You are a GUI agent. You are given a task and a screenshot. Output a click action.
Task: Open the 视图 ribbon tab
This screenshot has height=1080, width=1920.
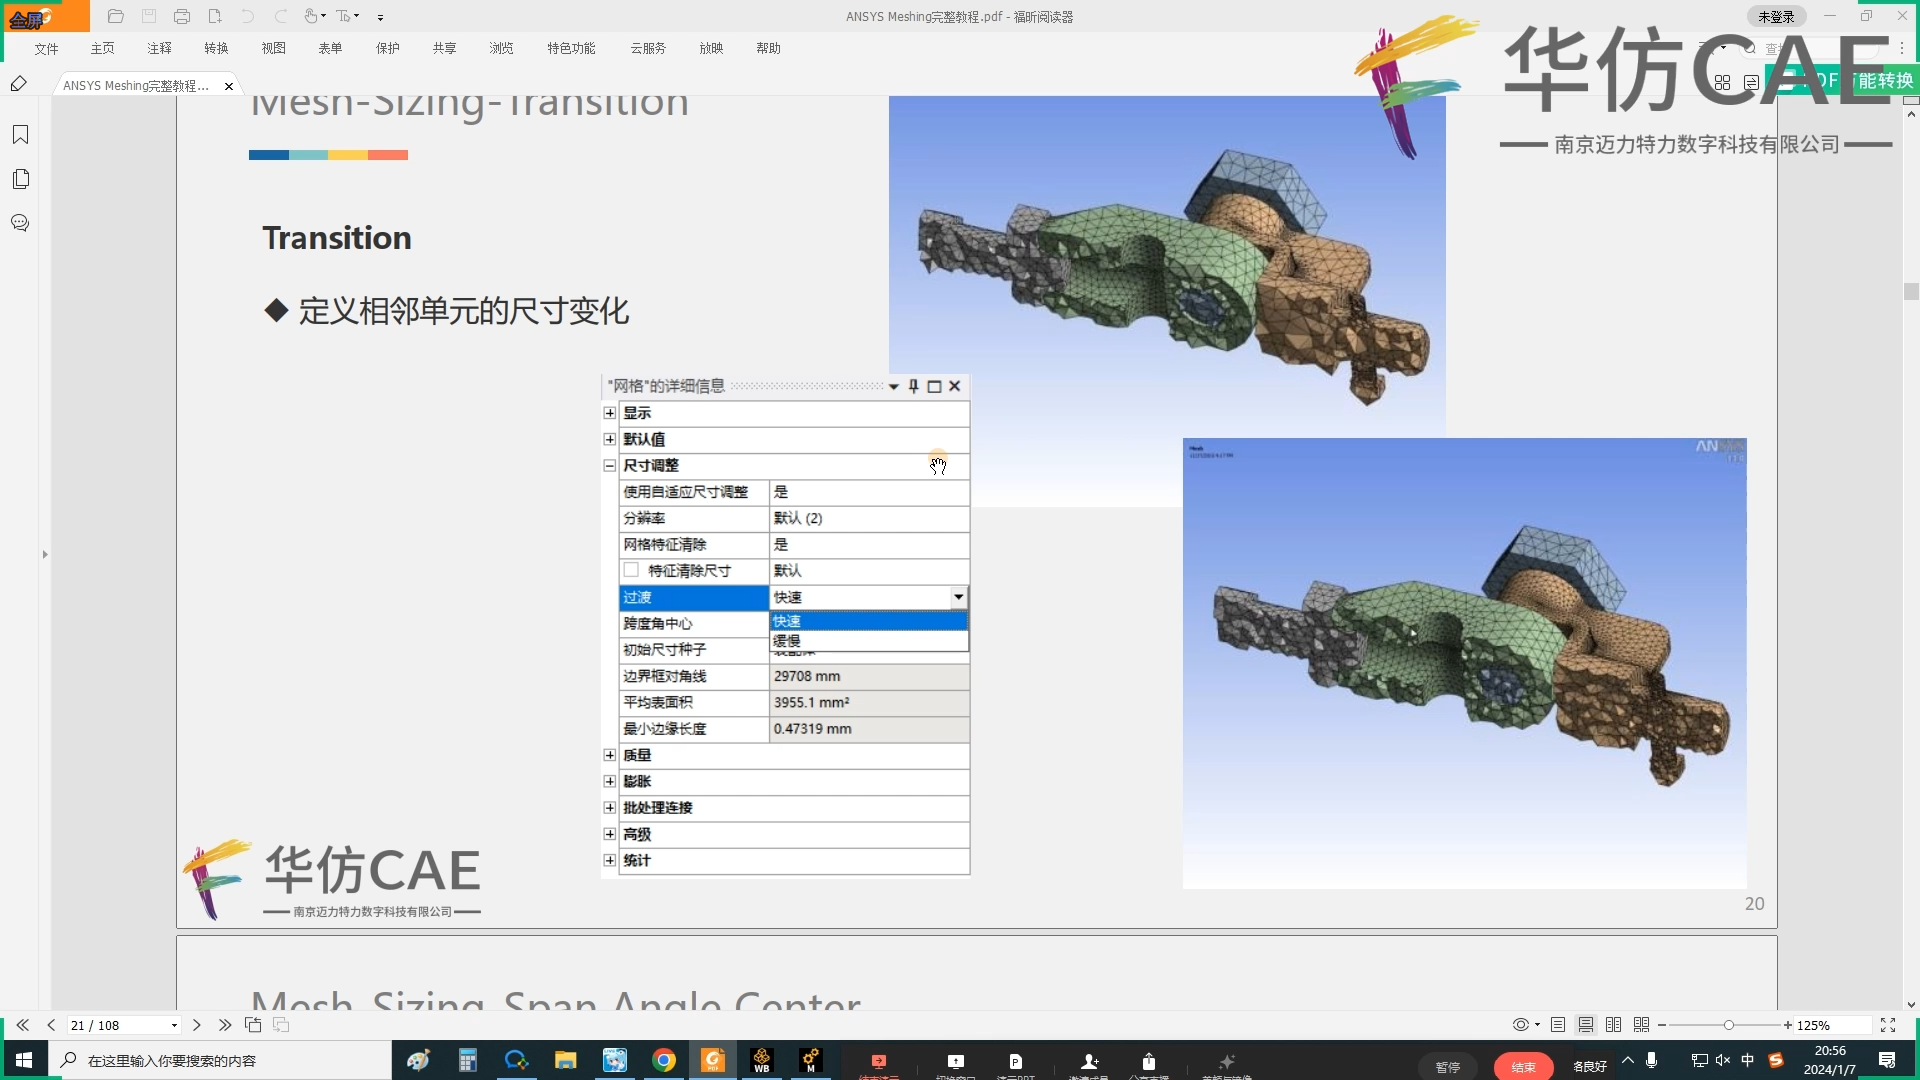(x=274, y=48)
